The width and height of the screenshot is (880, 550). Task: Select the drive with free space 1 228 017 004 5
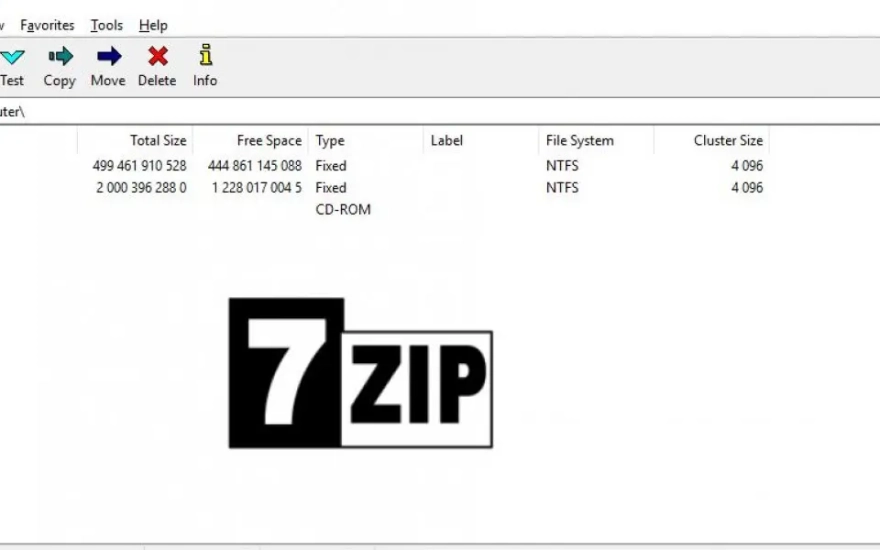coord(256,188)
